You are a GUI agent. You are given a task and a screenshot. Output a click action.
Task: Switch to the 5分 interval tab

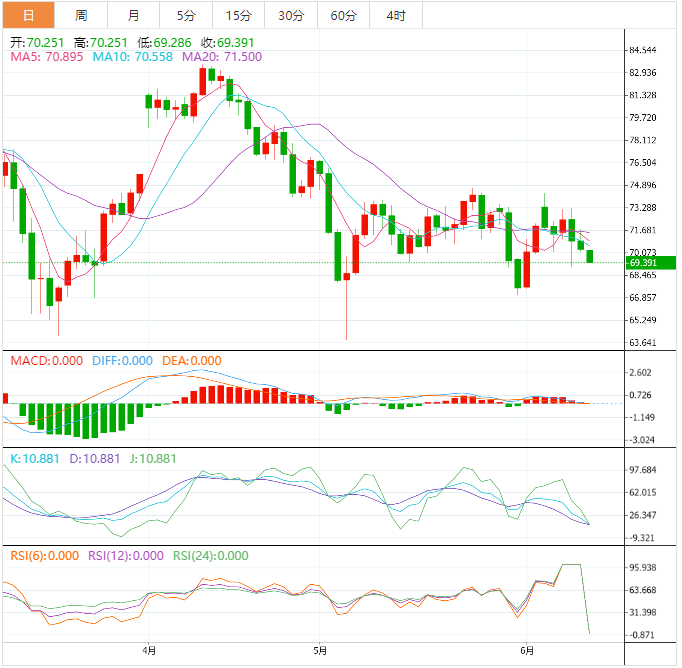tap(186, 15)
